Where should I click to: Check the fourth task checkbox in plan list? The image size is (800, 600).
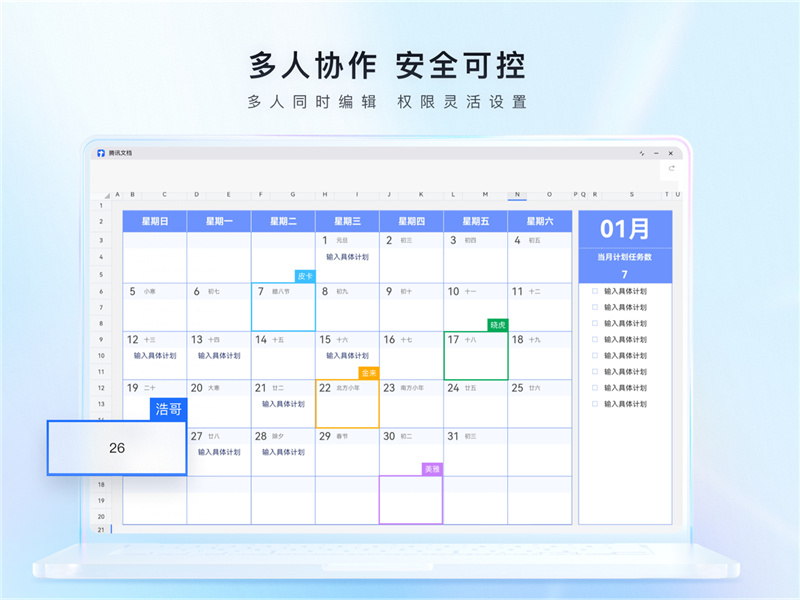(x=595, y=340)
